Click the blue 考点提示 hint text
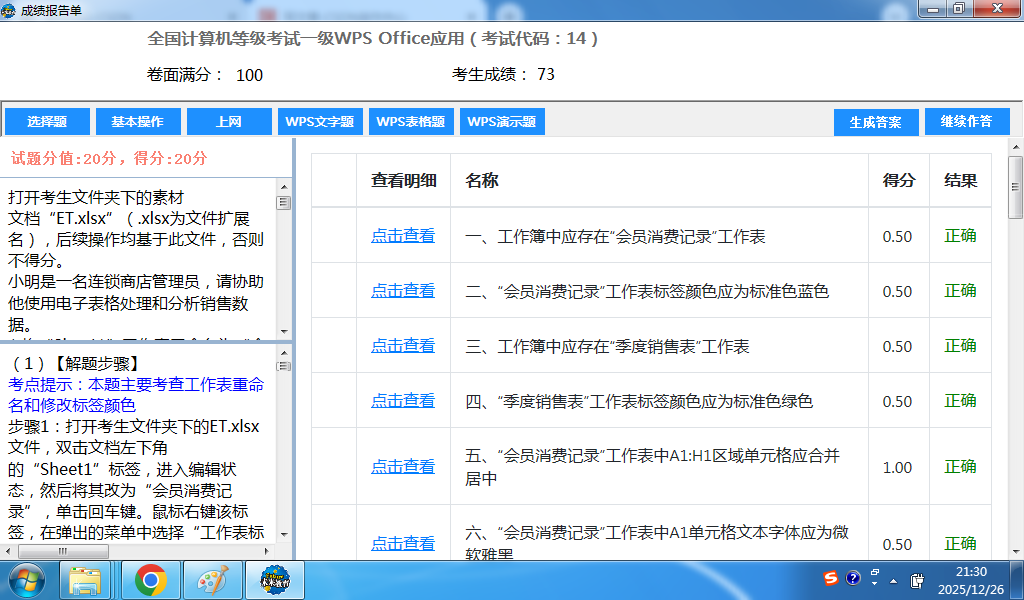This screenshot has width=1024, height=600. pos(136,394)
